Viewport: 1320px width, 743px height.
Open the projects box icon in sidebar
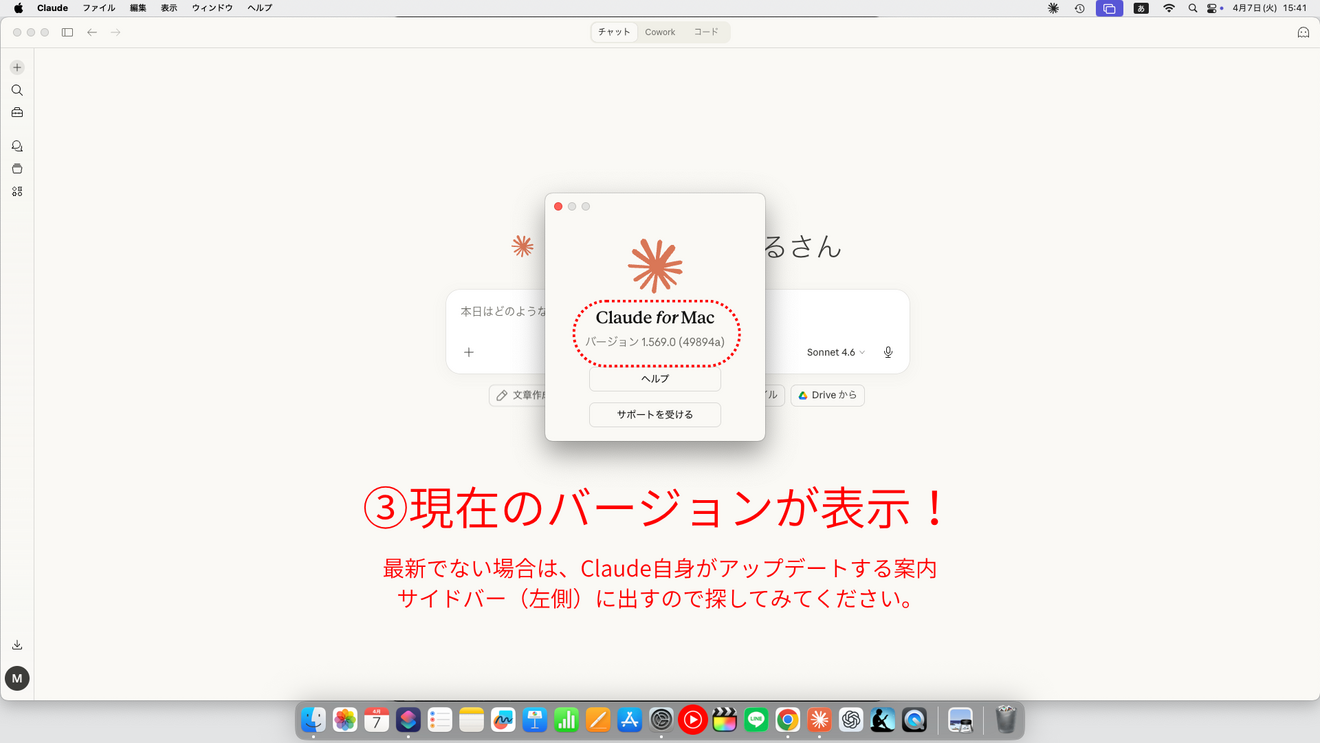pyautogui.click(x=17, y=169)
